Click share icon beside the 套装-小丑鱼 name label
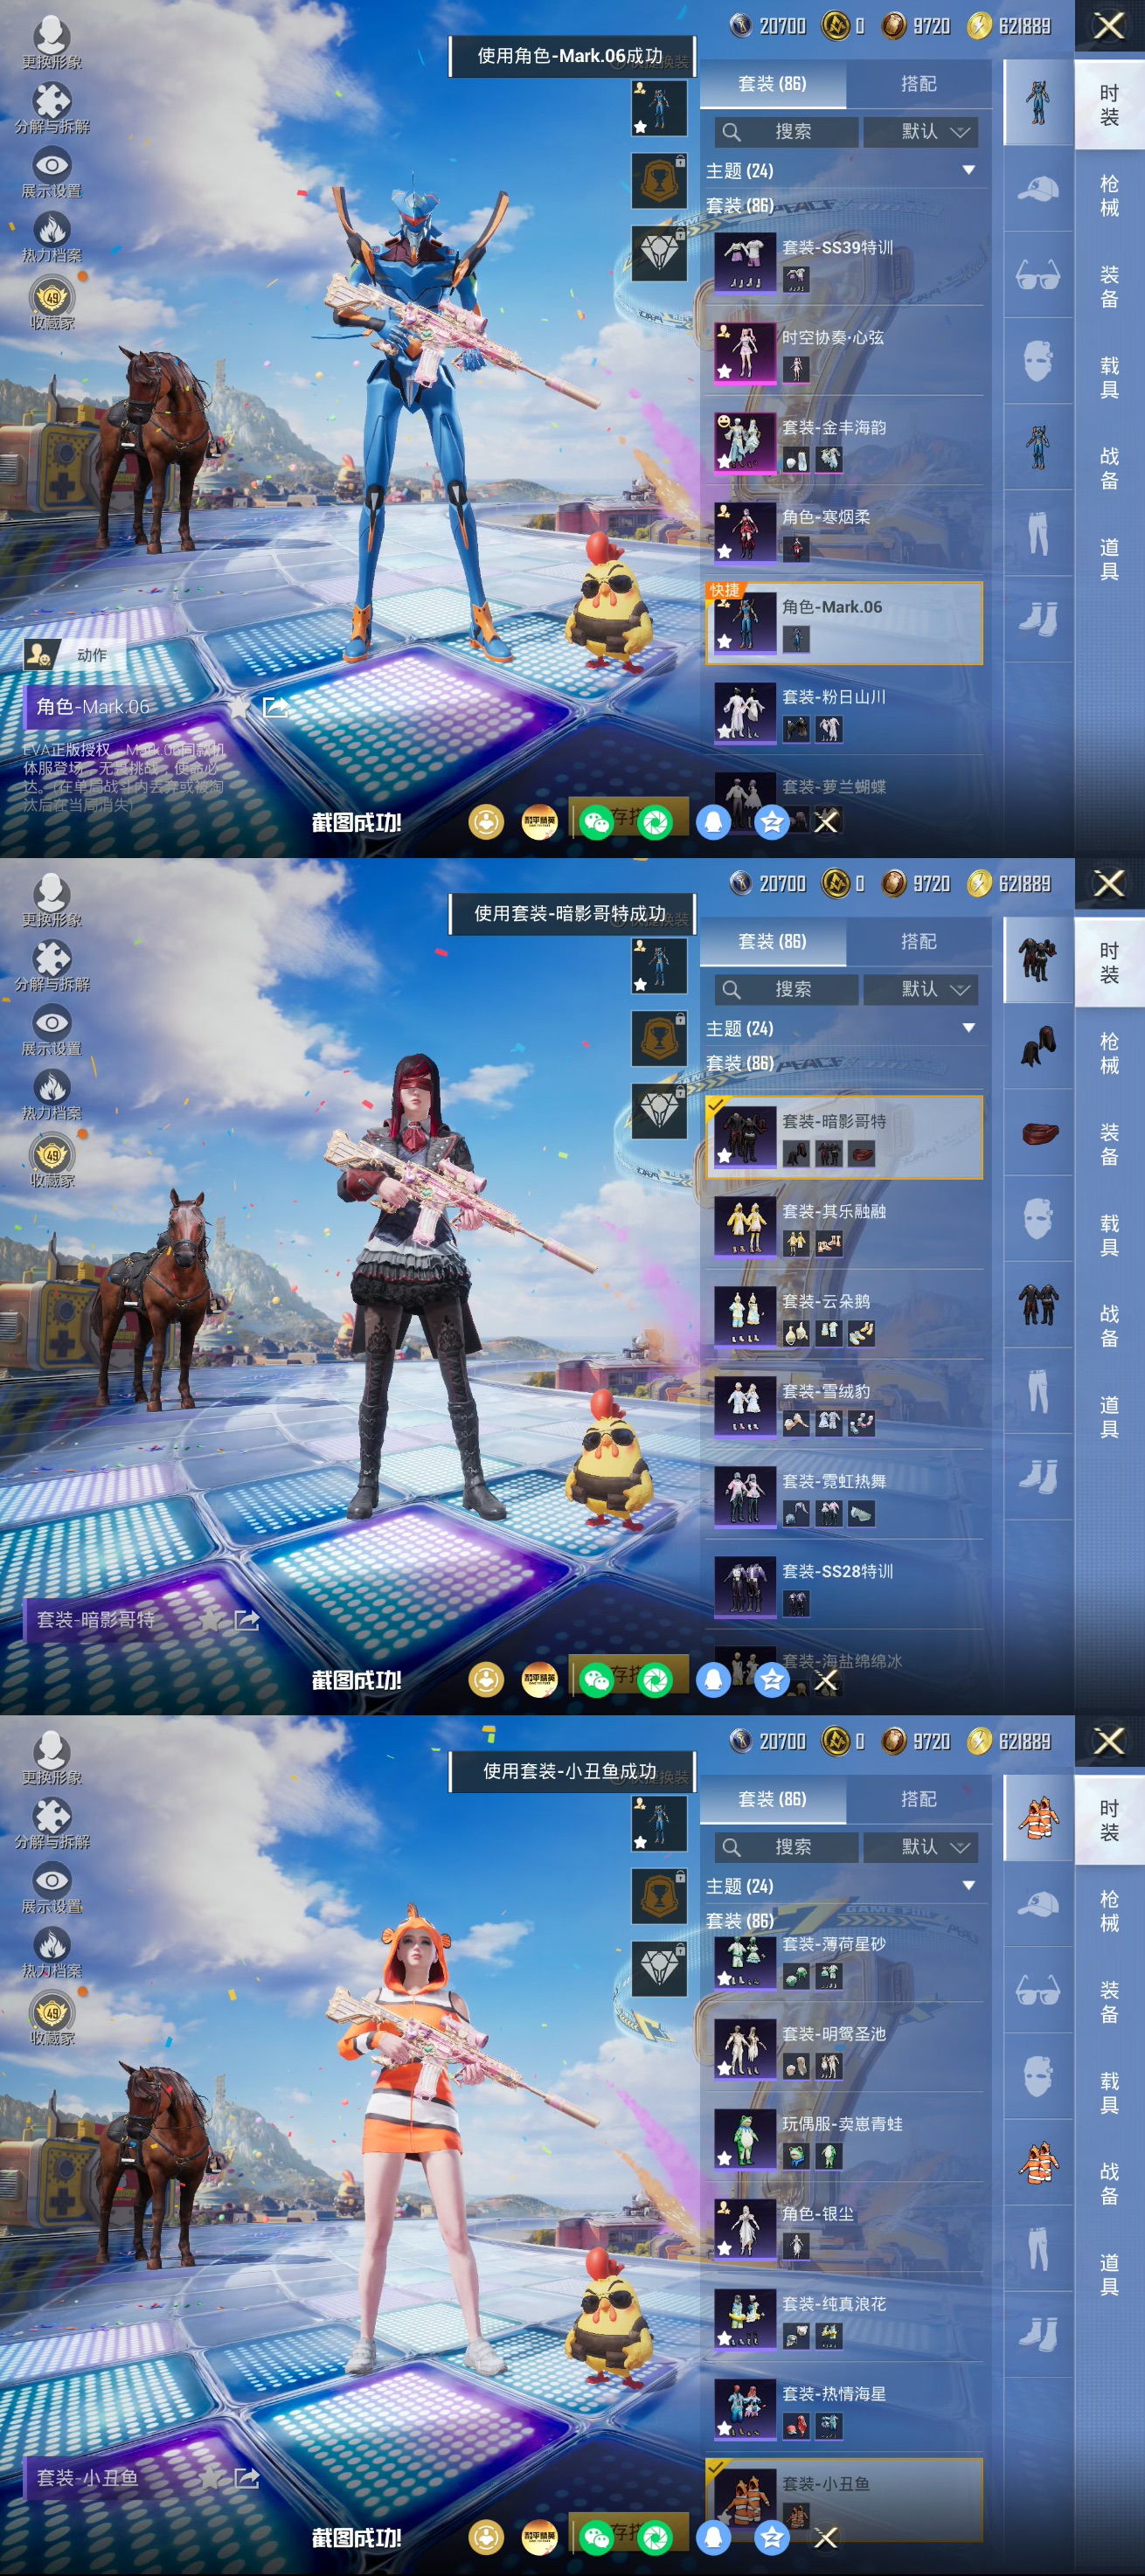1145x2576 pixels. pyautogui.click(x=246, y=2477)
